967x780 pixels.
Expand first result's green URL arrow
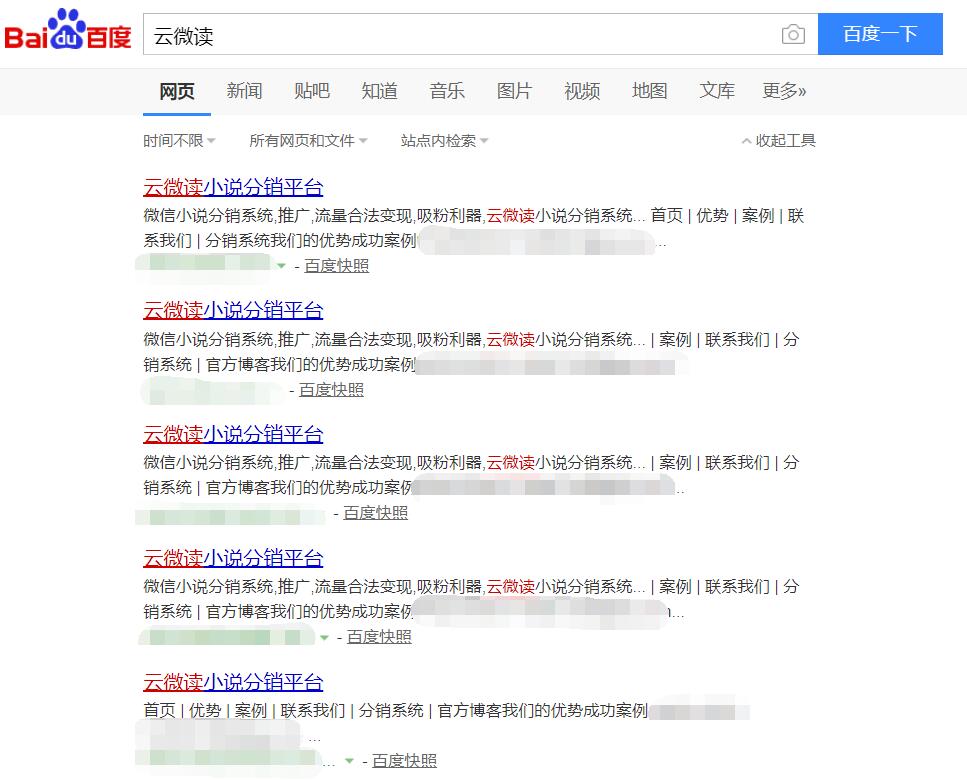point(281,266)
